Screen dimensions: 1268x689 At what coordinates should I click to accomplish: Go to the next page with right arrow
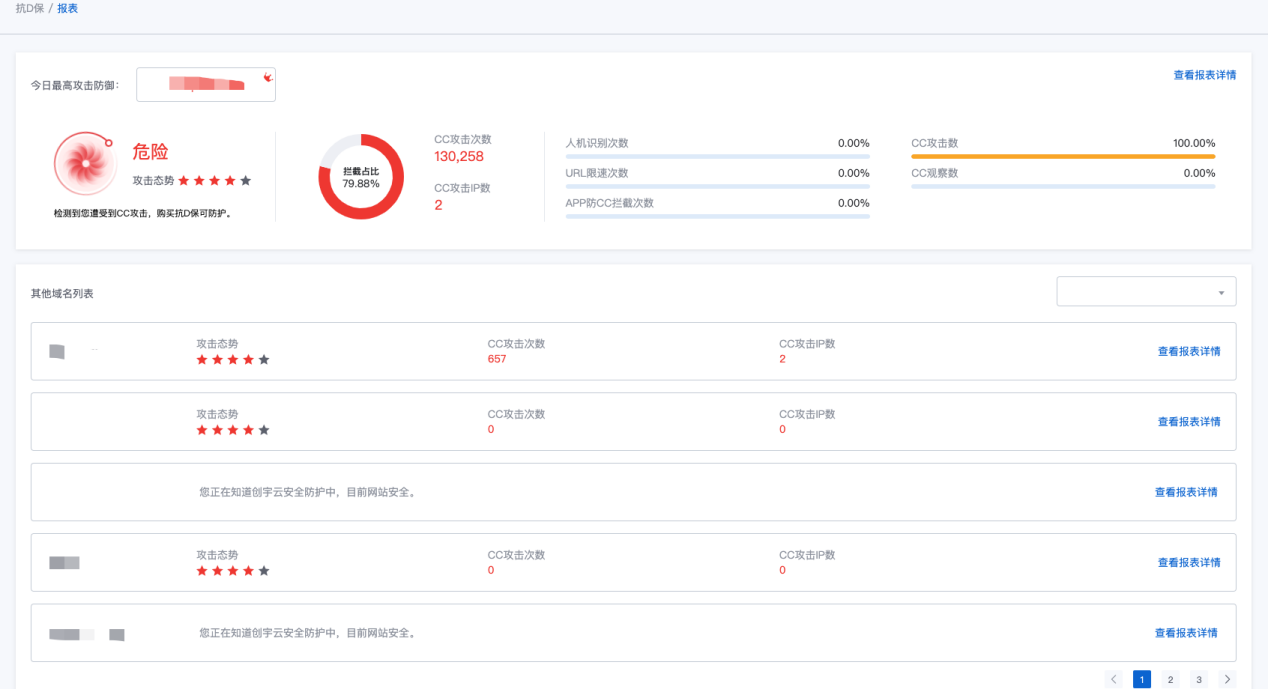1227,679
